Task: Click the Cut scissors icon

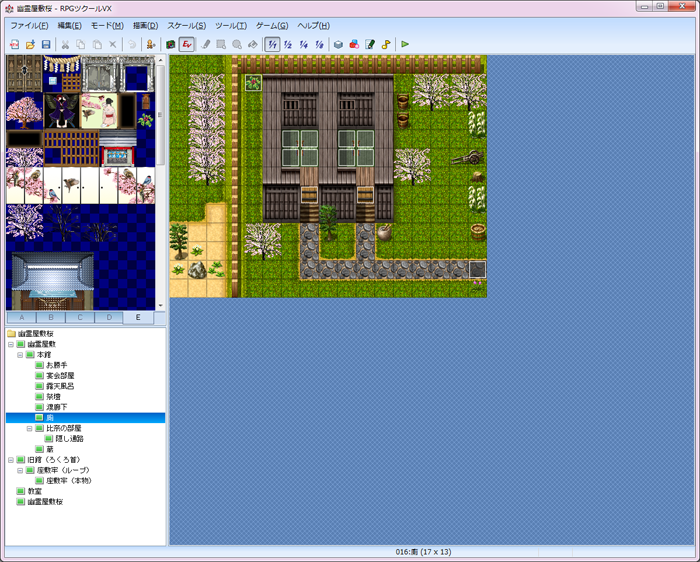Action: [x=65, y=44]
